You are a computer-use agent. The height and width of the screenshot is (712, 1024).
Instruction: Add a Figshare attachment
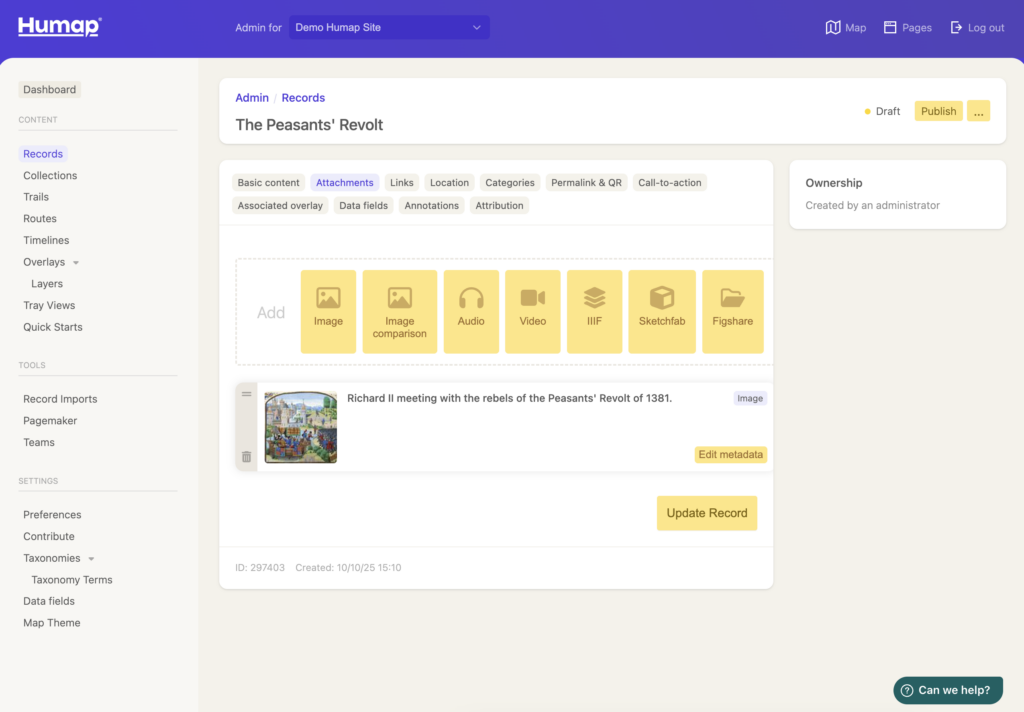[732, 311]
